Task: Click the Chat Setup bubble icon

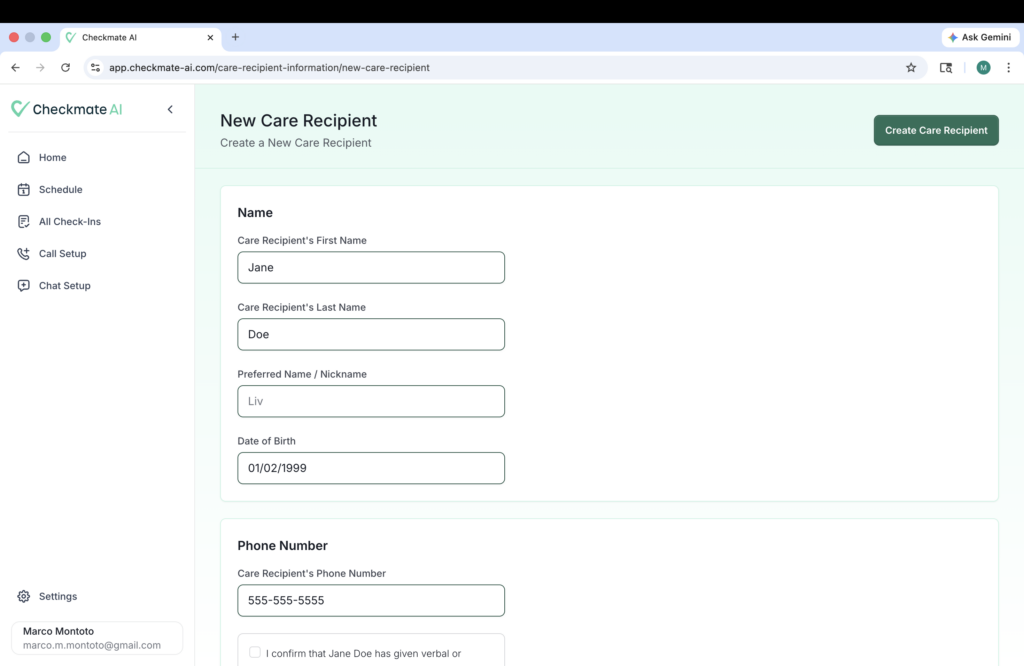Action: pyautogui.click(x=24, y=286)
